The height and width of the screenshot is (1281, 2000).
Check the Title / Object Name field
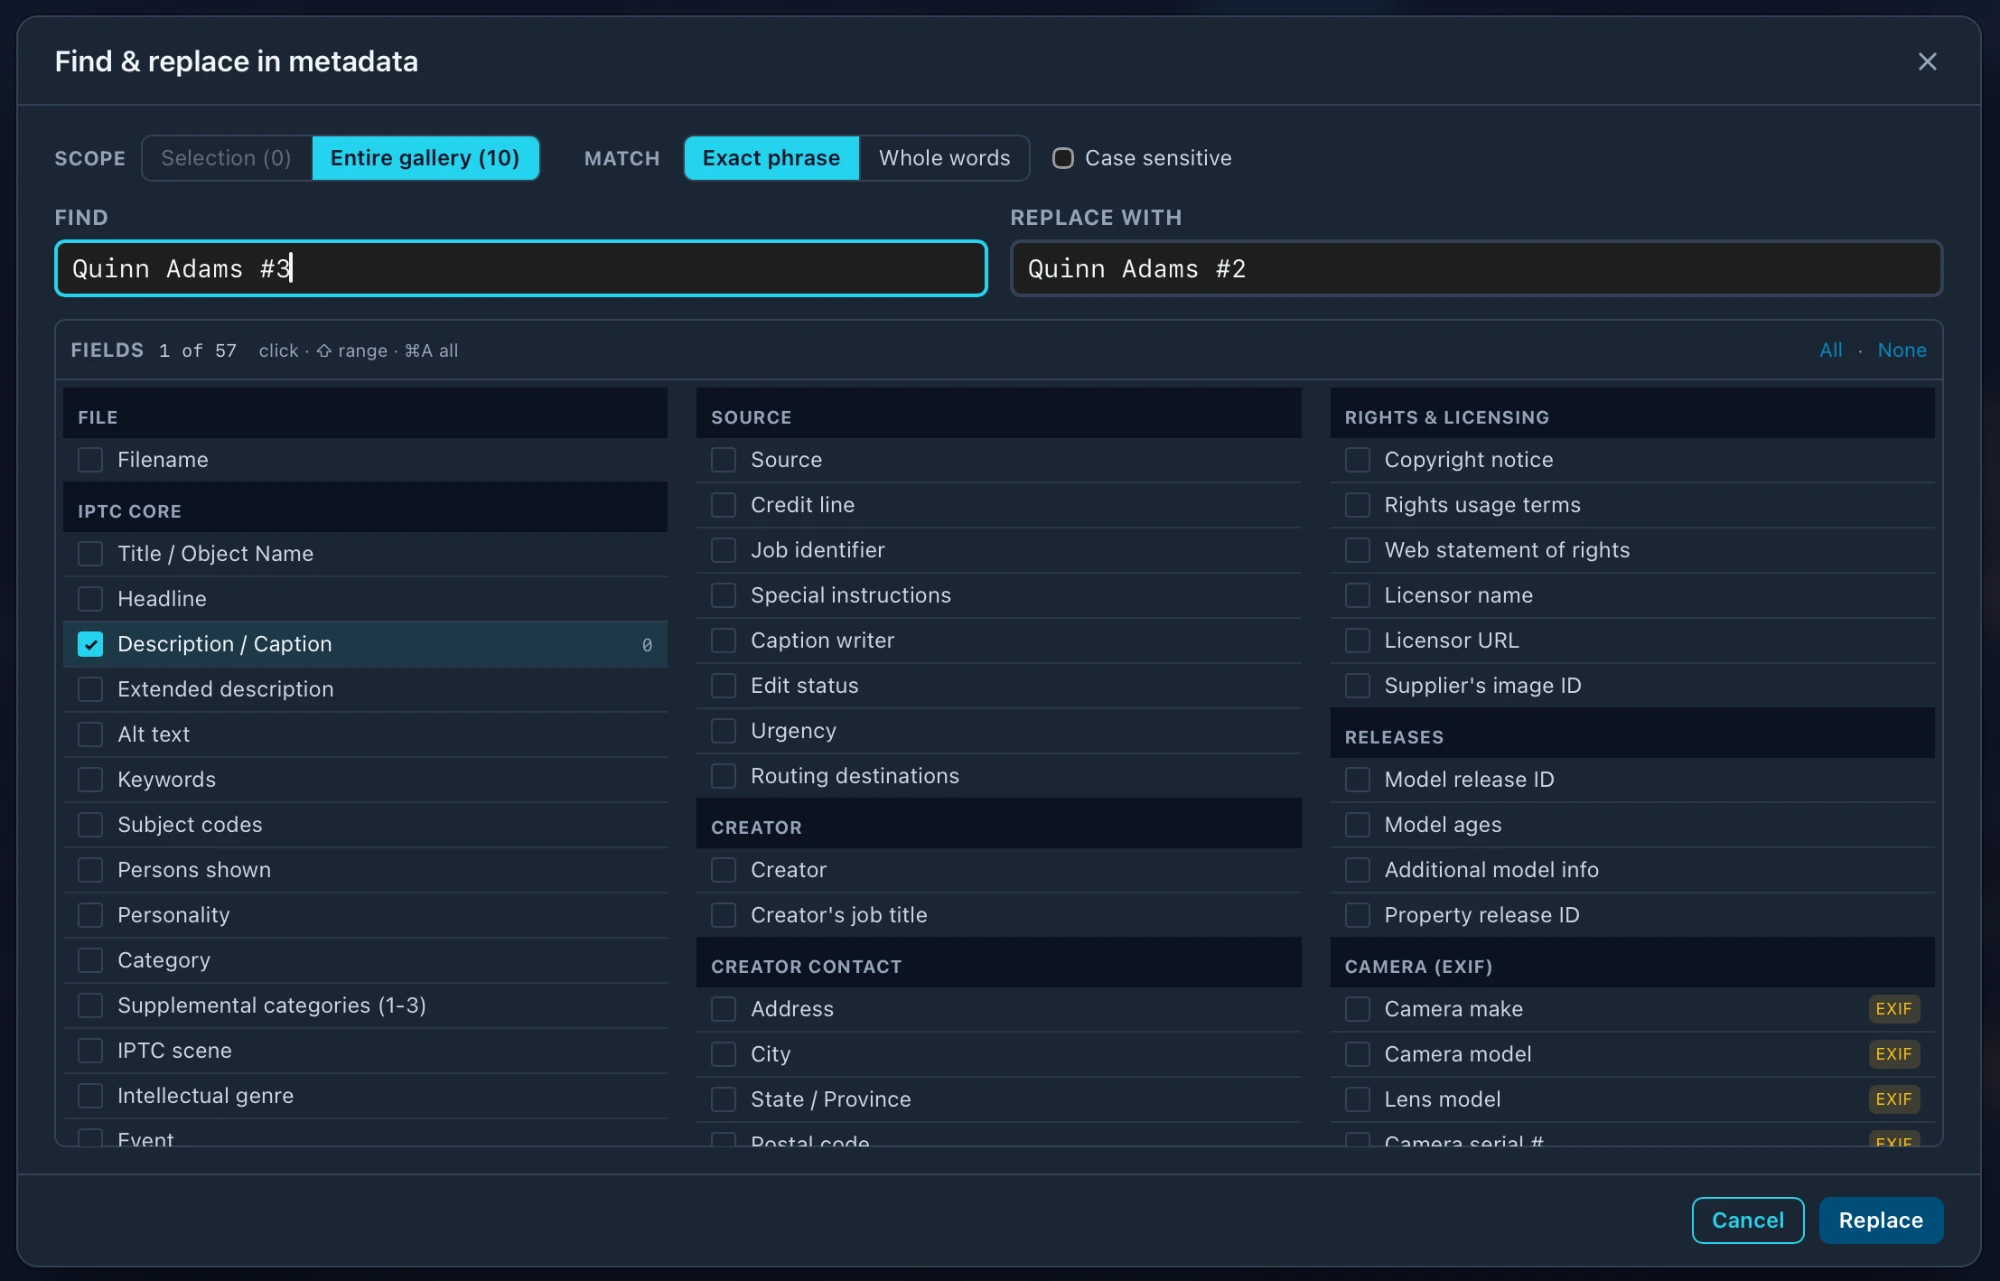click(x=90, y=554)
